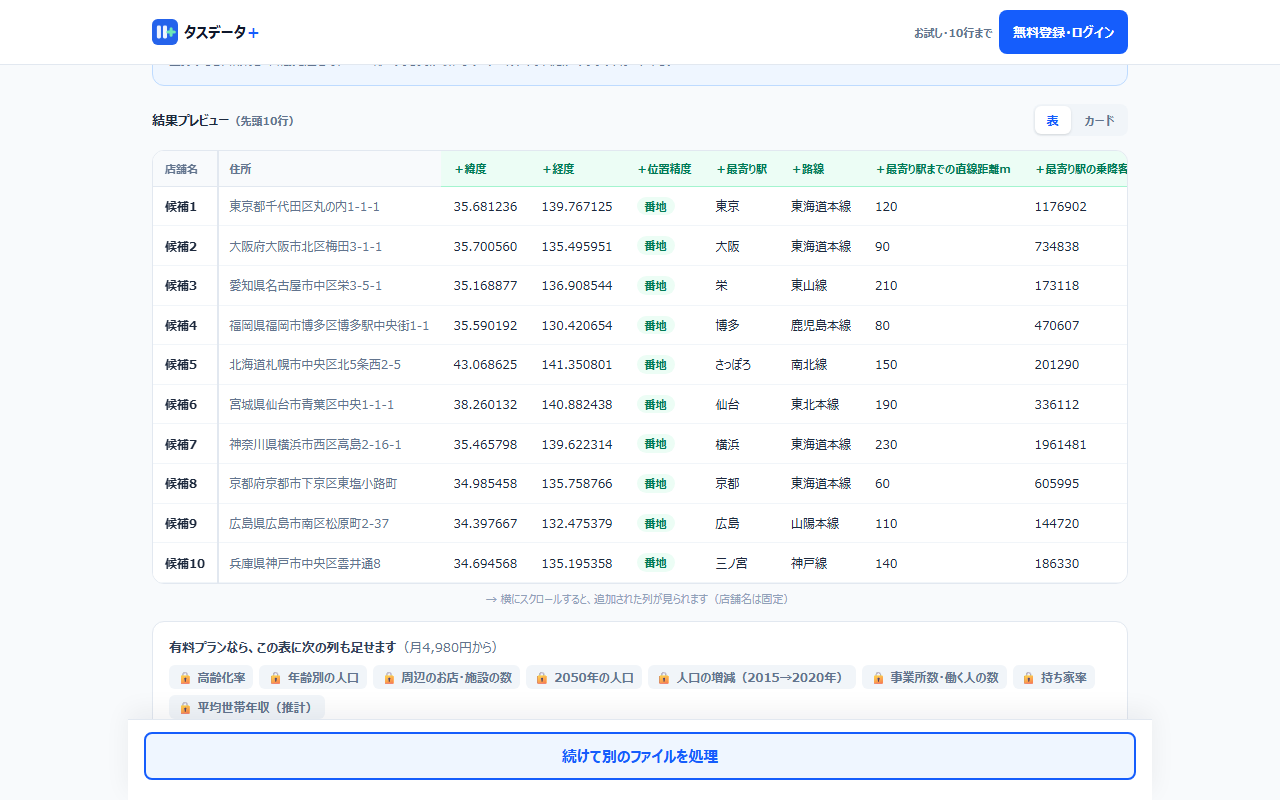Image resolution: width=1280 pixels, height=800 pixels.
Task: Click the ＋最寄り駅までの直線距離m column header
Action: tap(943, 169)
